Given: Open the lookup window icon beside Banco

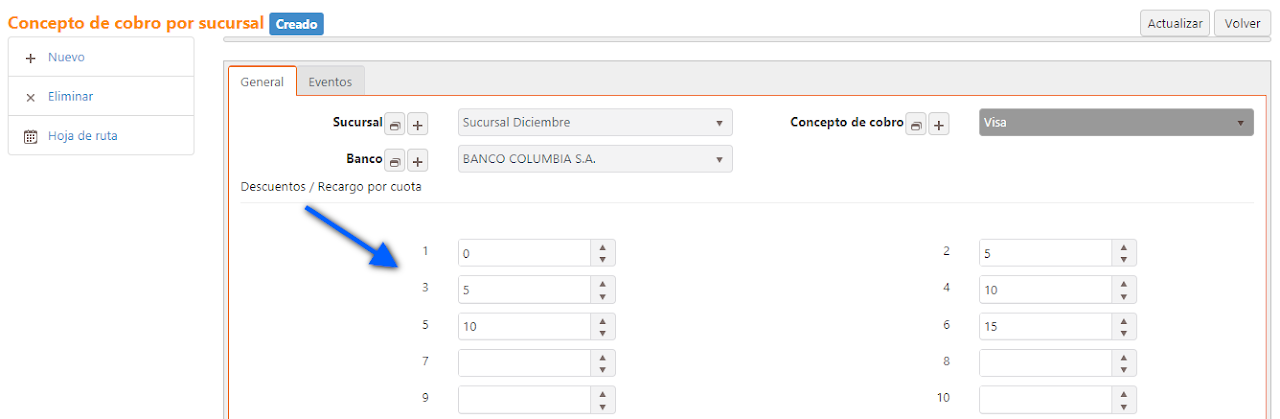Looking at the screenshot, I should click(395, 161).
